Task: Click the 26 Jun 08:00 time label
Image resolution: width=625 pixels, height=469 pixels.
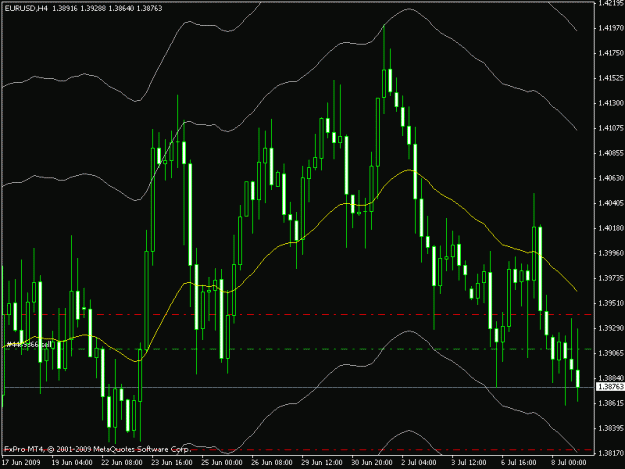Action: tap(272, 463)
